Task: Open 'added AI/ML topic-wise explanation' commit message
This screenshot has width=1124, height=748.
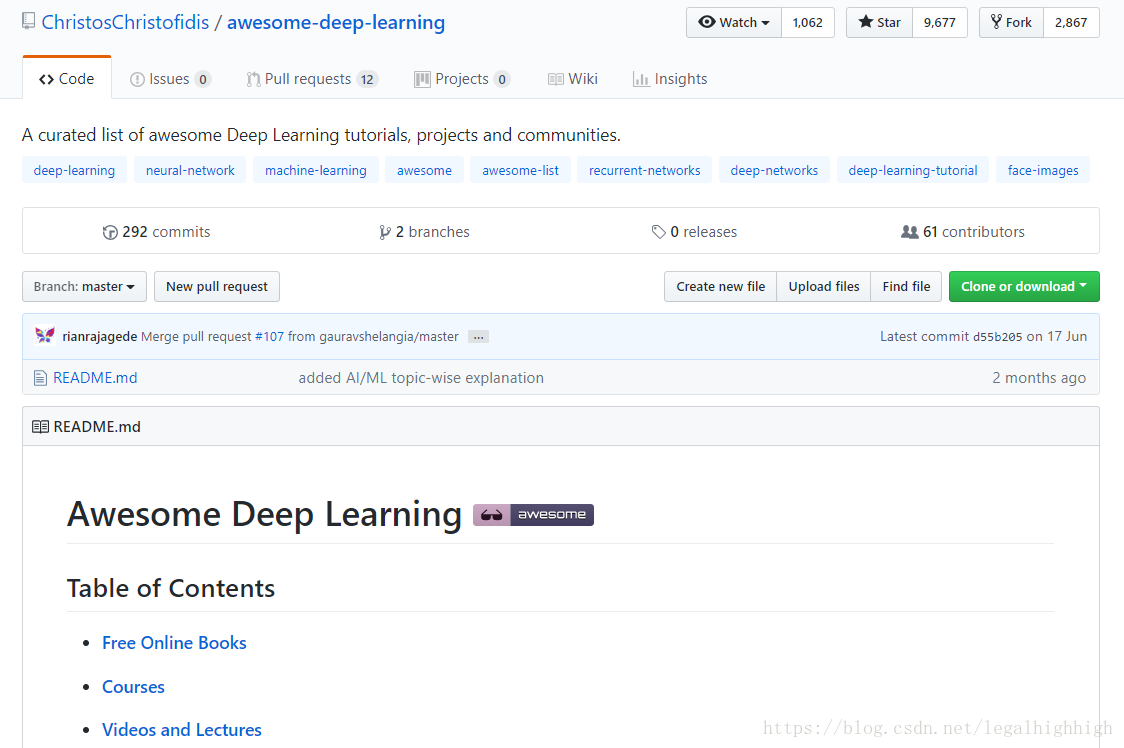Action: (x=421, y=378)
